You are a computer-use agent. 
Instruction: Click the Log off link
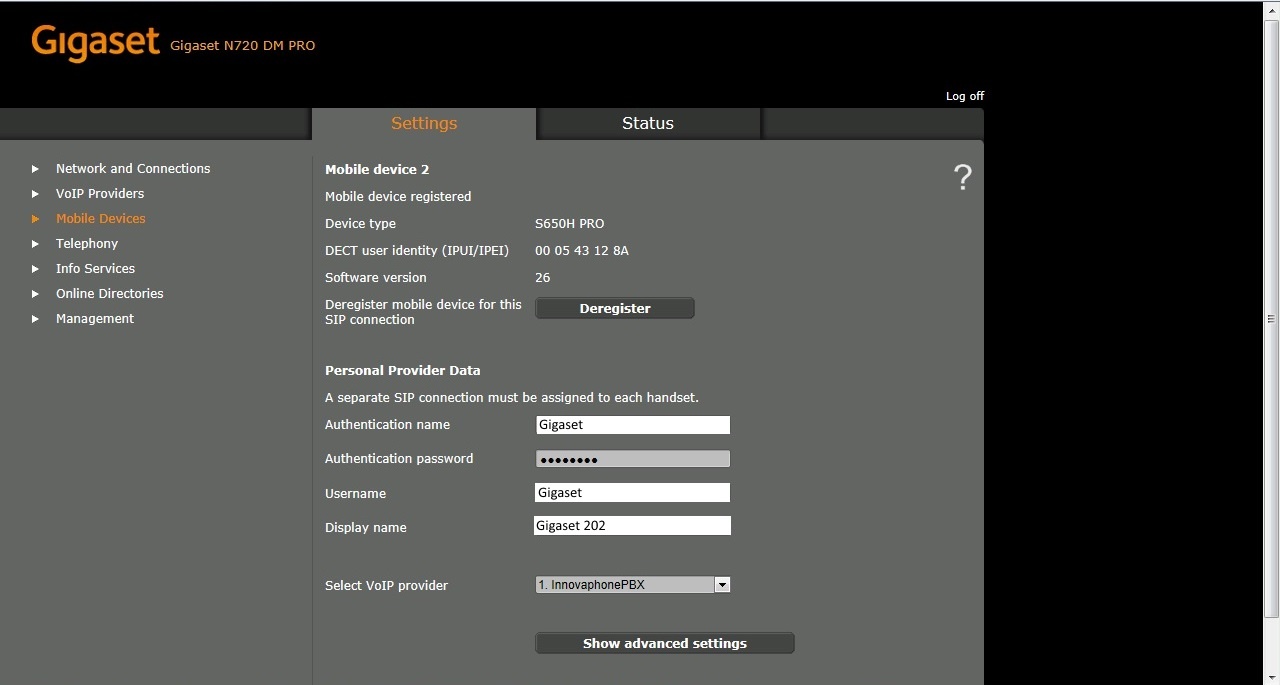pyautogui.click(x=965, y=96)
